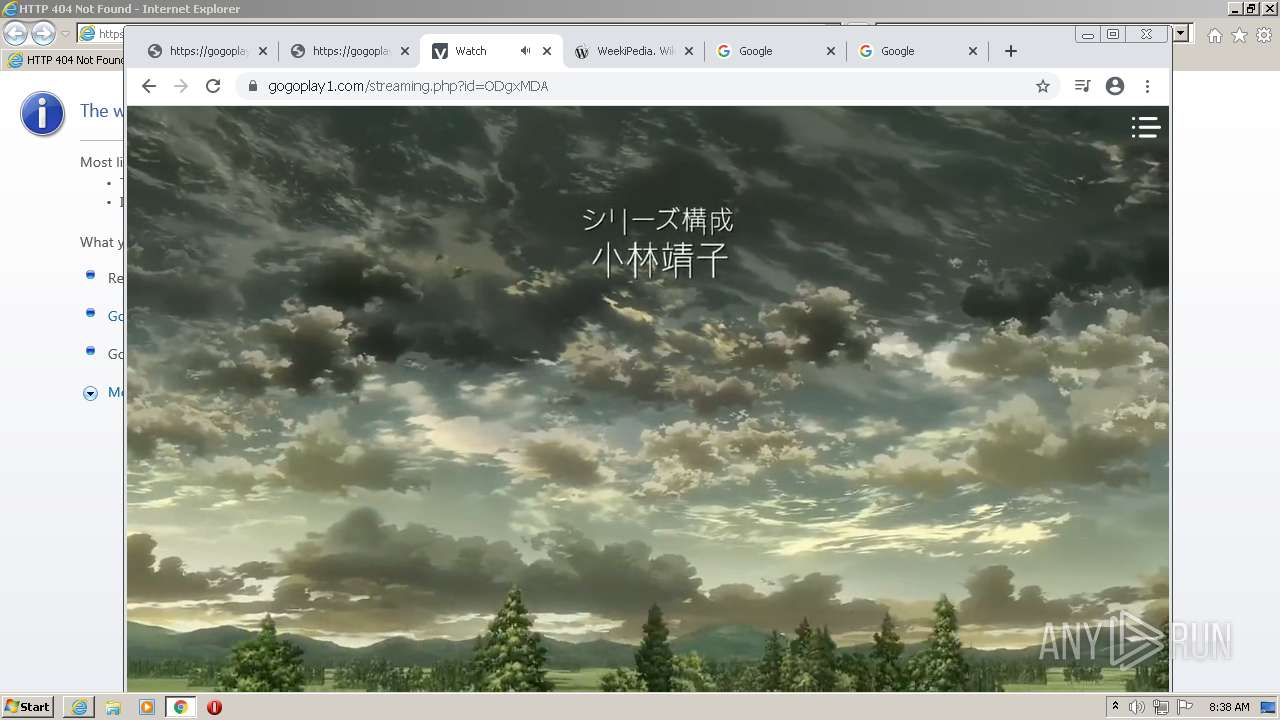The width and height of the screenshot is (1280, 720).
Task: Switch to the last Google tab
Action: [918, 51]
